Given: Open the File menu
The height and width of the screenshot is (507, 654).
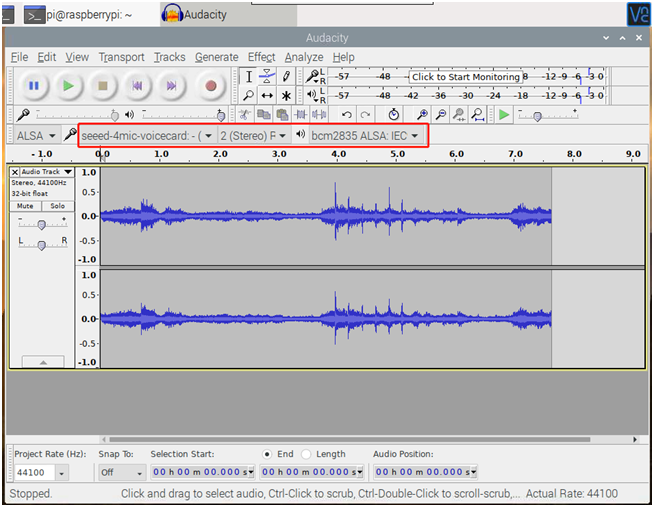Looking at the screenshot, I should tap(20, 57).
